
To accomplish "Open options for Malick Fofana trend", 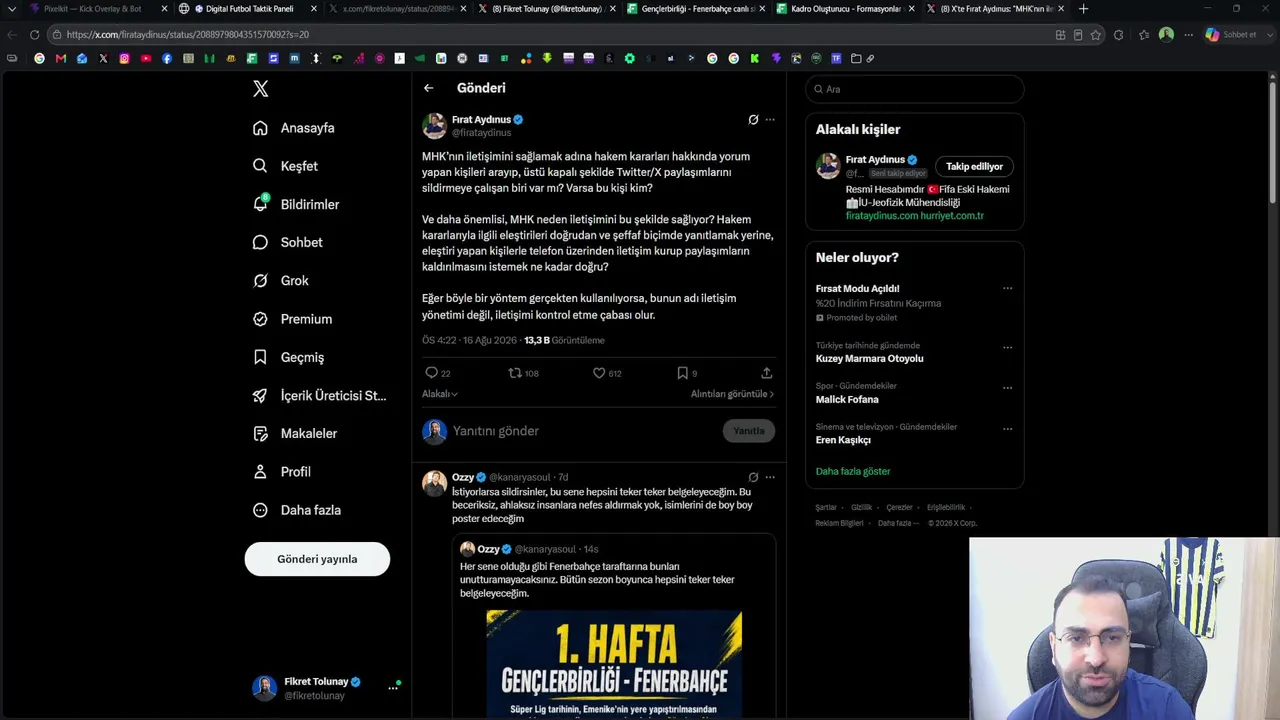I will point(1007,388).
